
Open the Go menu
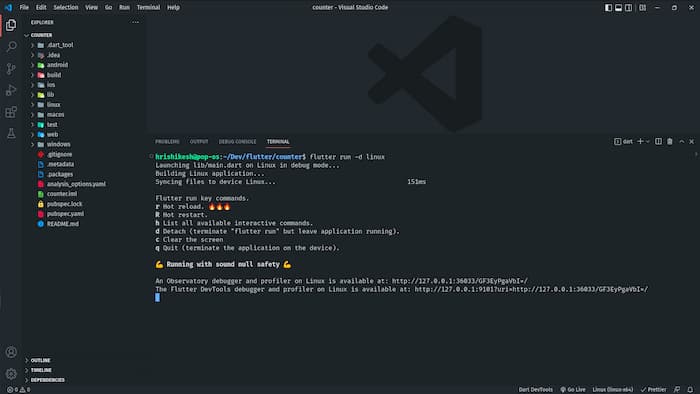pos(108,8)
